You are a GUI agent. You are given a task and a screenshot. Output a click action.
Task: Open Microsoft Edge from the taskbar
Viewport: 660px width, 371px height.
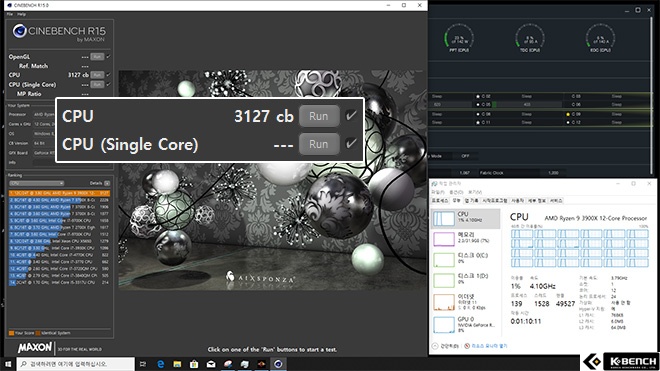click(160, 364)
